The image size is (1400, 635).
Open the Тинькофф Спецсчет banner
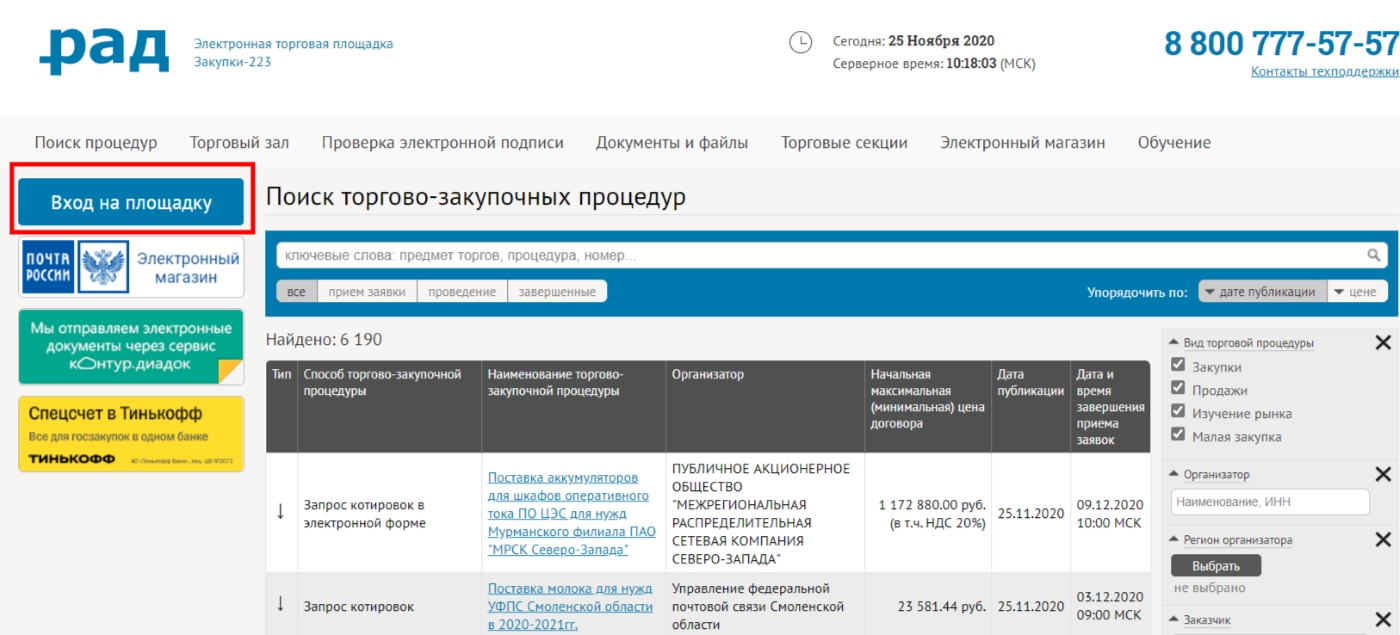[131, 433]
